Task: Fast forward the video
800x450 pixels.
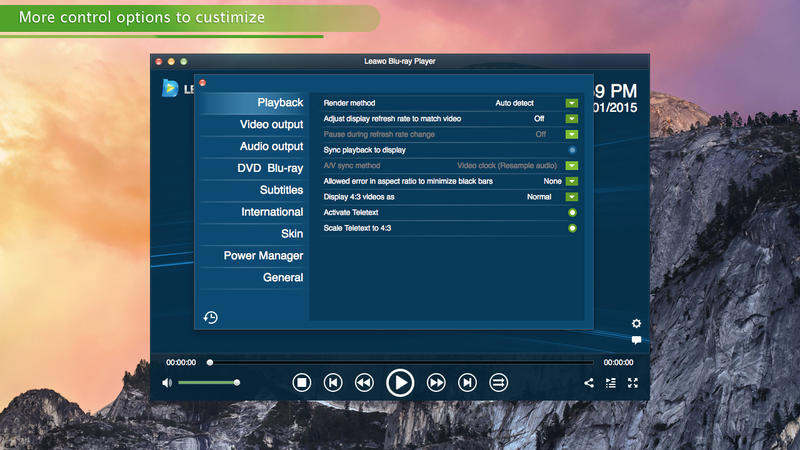Action: pyautogui.click(x=436, y=382)
